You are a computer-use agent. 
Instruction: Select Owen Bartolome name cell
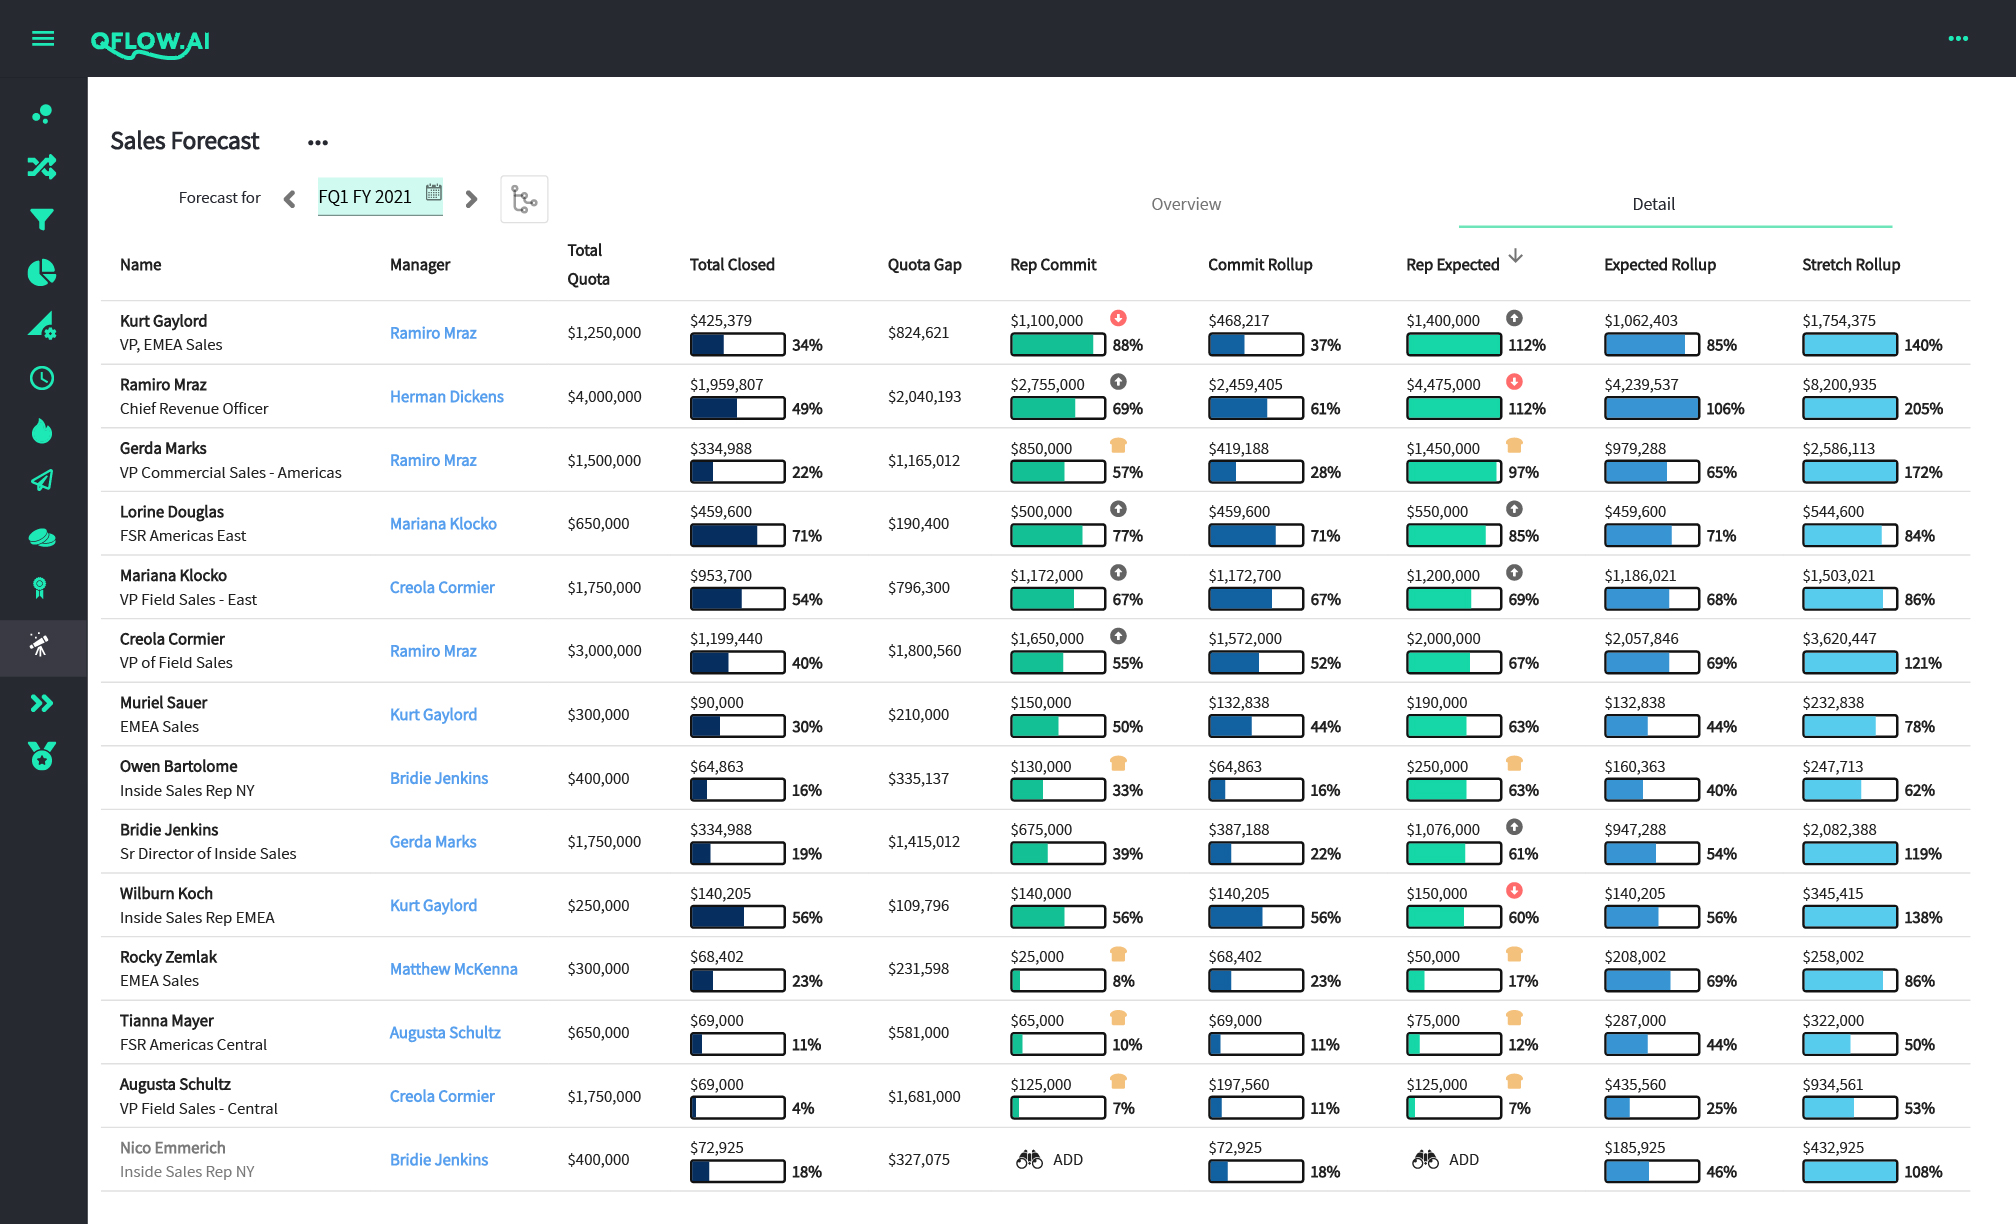(x=188, y=778)
